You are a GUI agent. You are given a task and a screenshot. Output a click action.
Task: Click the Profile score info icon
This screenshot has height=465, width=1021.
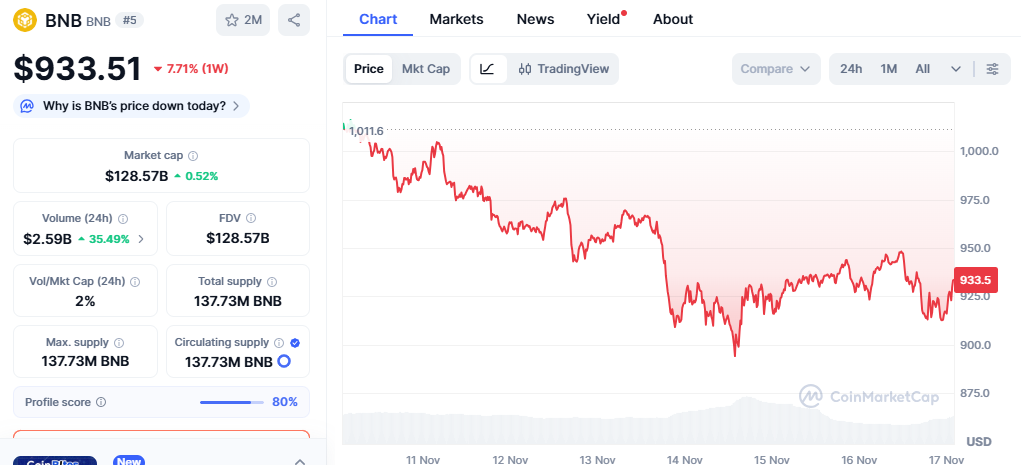(x=102, y=402)
